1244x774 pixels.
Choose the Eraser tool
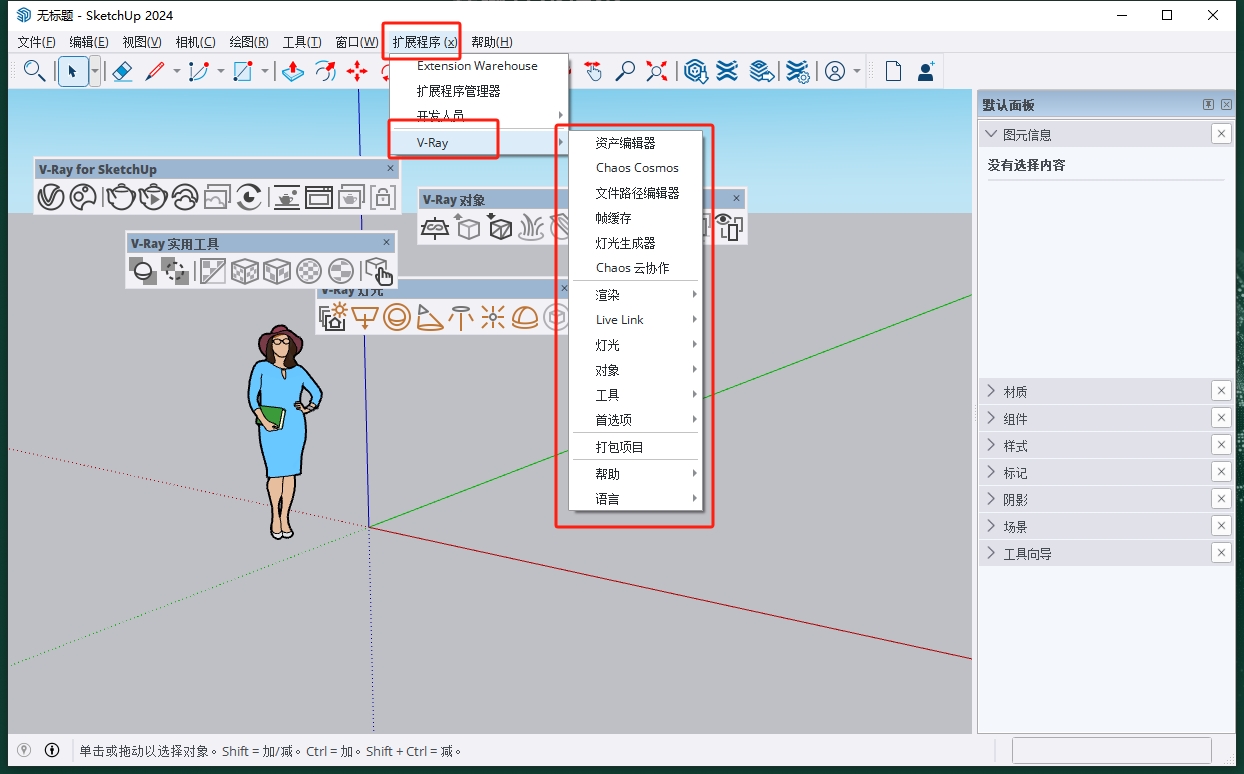tap(122, 71)
